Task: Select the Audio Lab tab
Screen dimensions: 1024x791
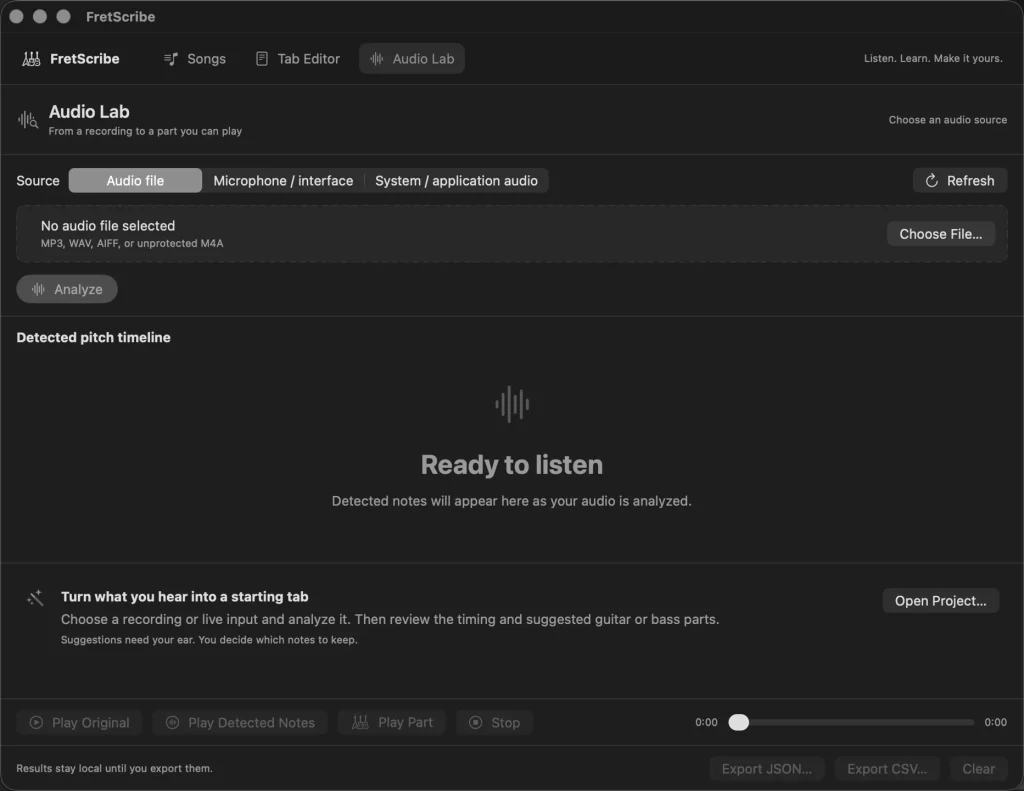Action: [x=412, y=59]
